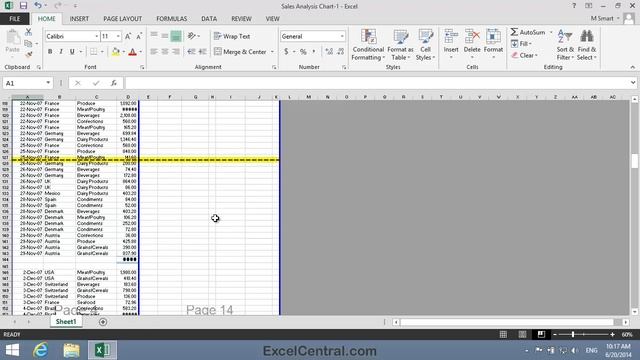Toggle Align Left for cell text
Viewport: 640px width, 360px height.
pos(153,52)
